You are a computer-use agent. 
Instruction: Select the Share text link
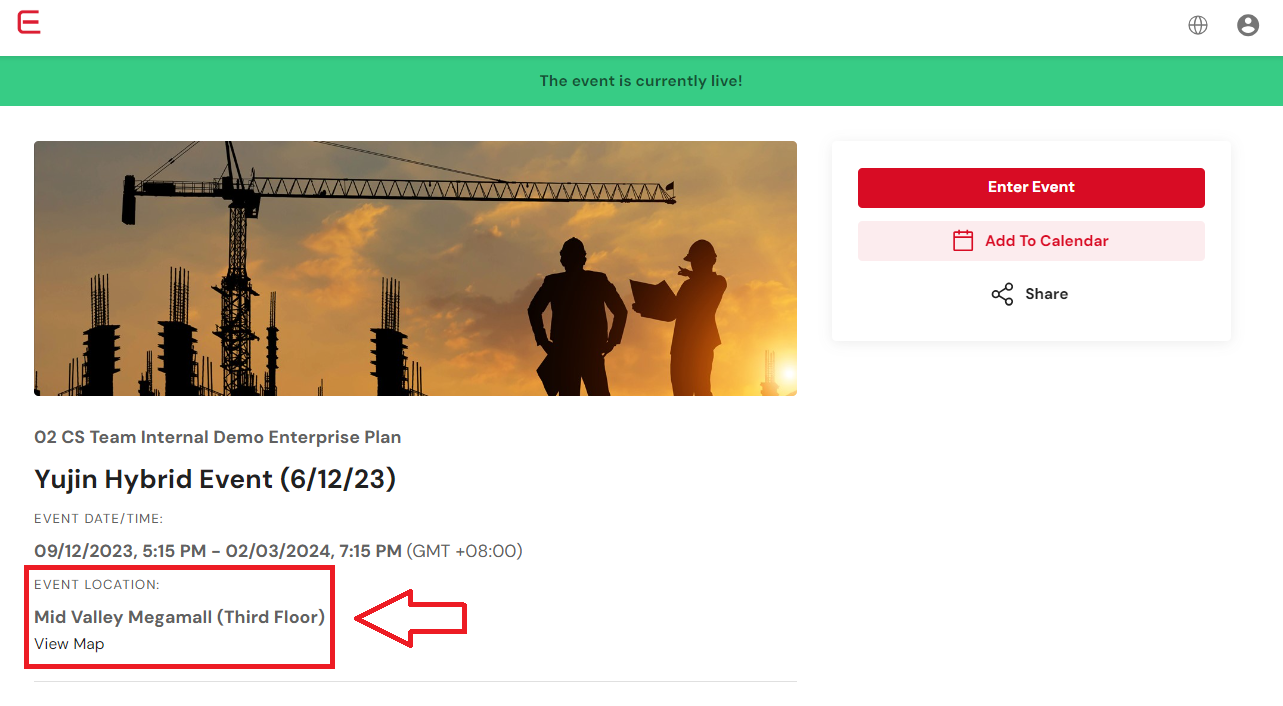click(1047, 294)
